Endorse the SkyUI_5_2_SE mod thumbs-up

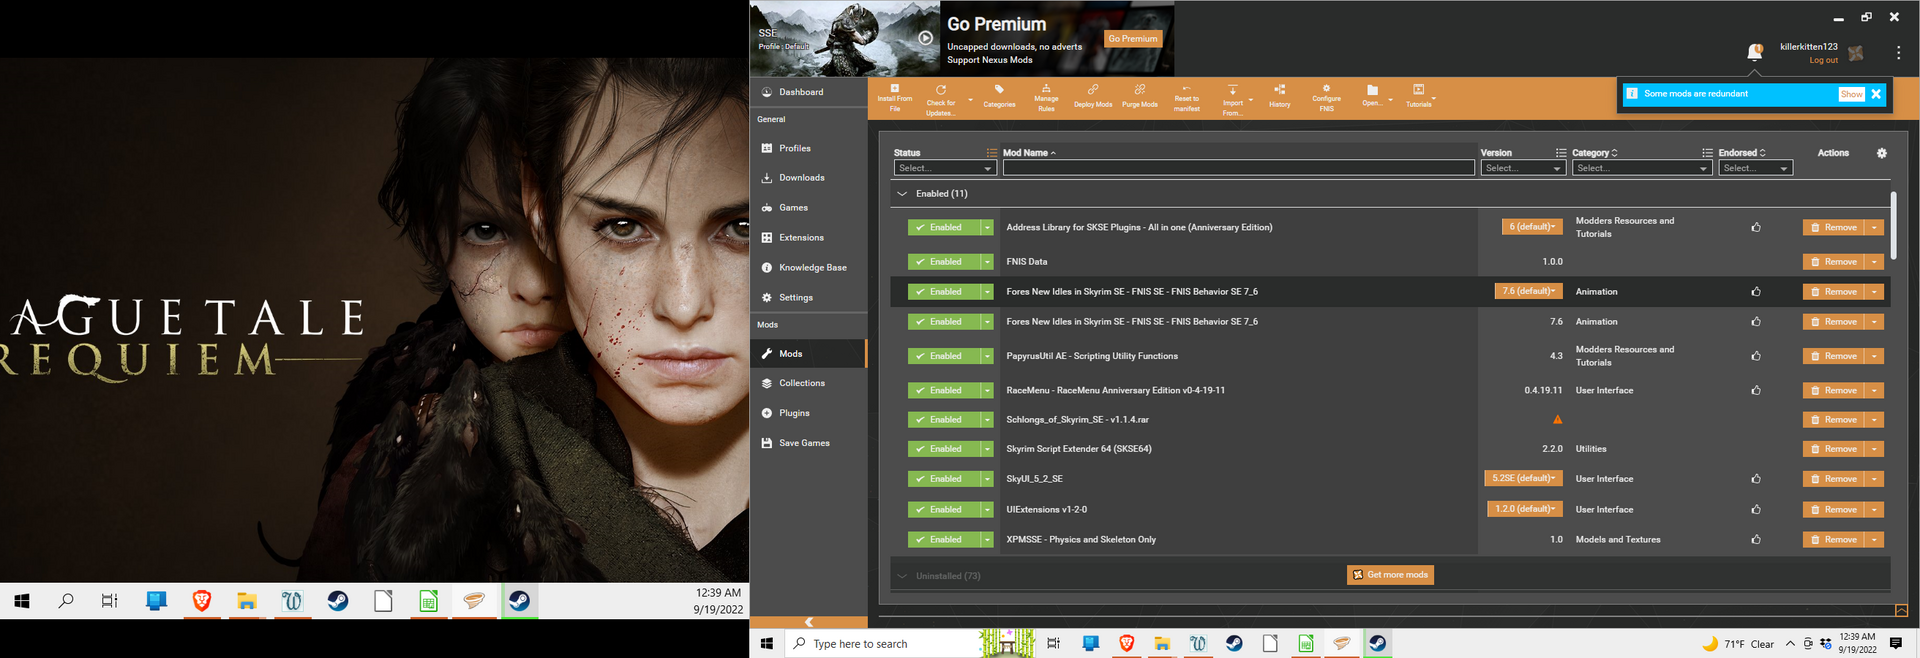1756,479
